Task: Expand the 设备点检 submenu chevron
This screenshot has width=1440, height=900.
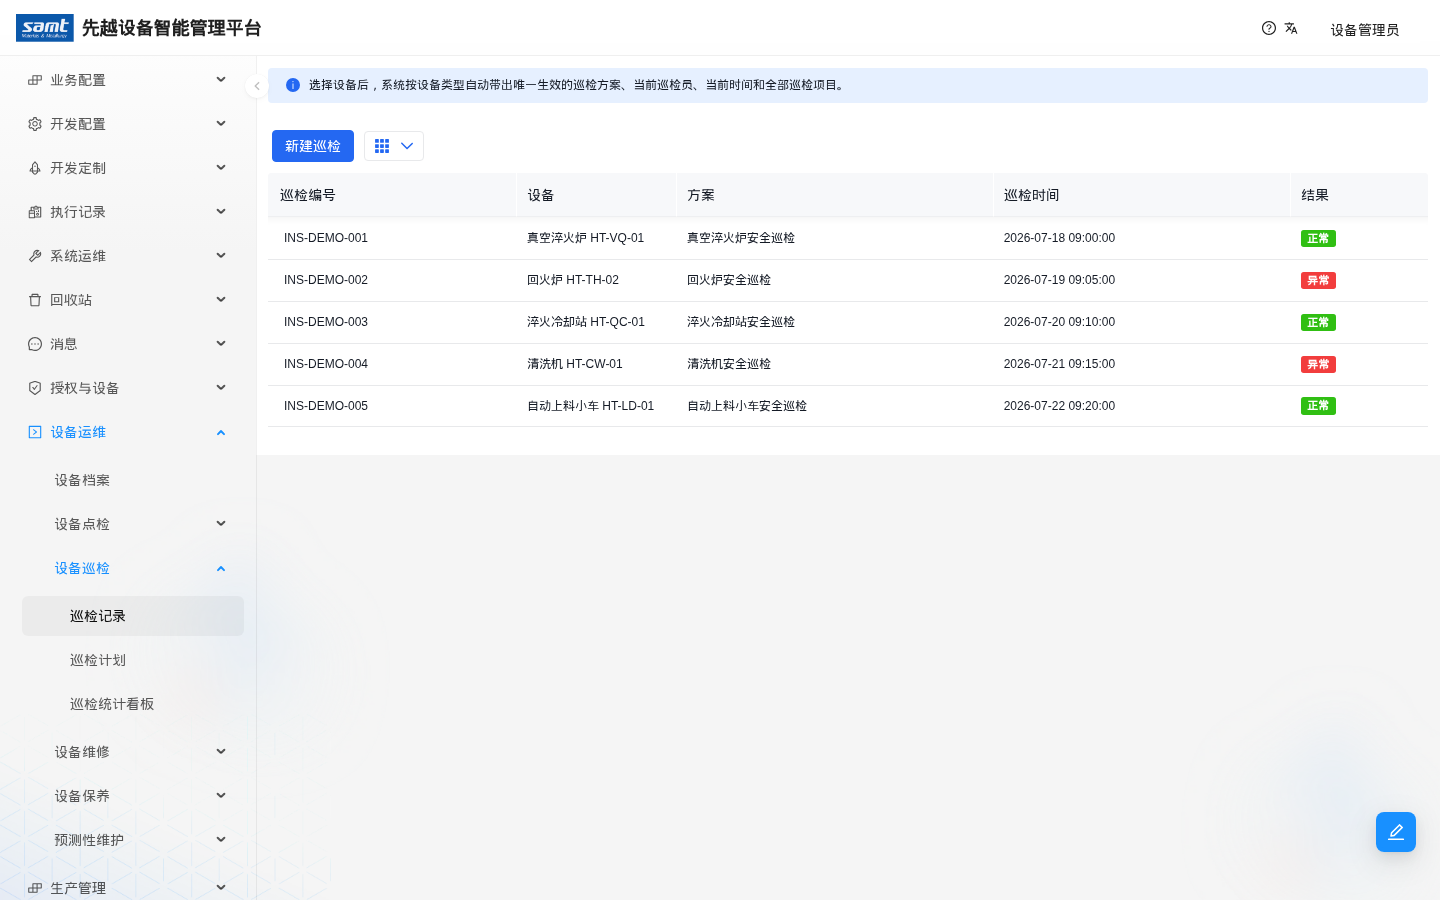Action: pyautogui.click(x=221, y=524)
